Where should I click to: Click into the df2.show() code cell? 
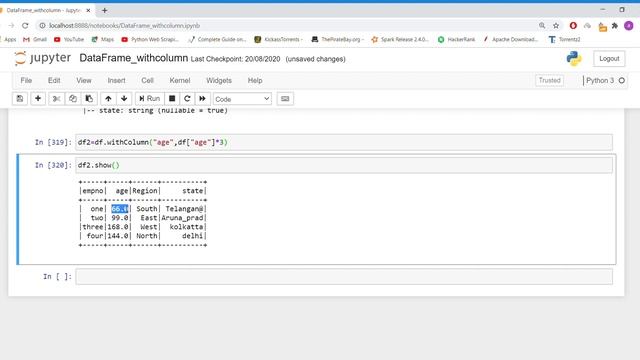tap(344, 165)
